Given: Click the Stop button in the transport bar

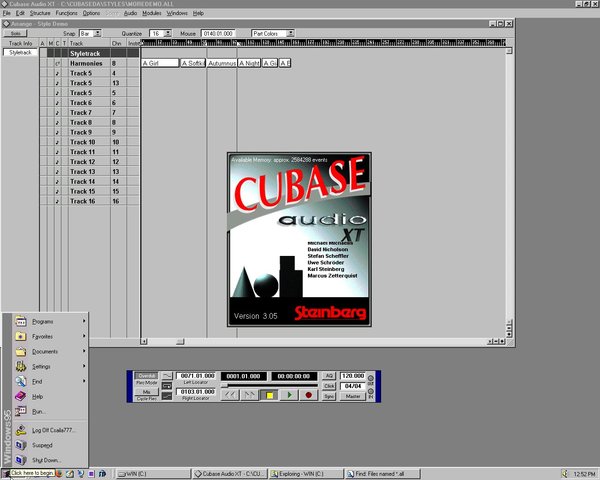Looking at the screenshot, I should [x=269, y=395].
